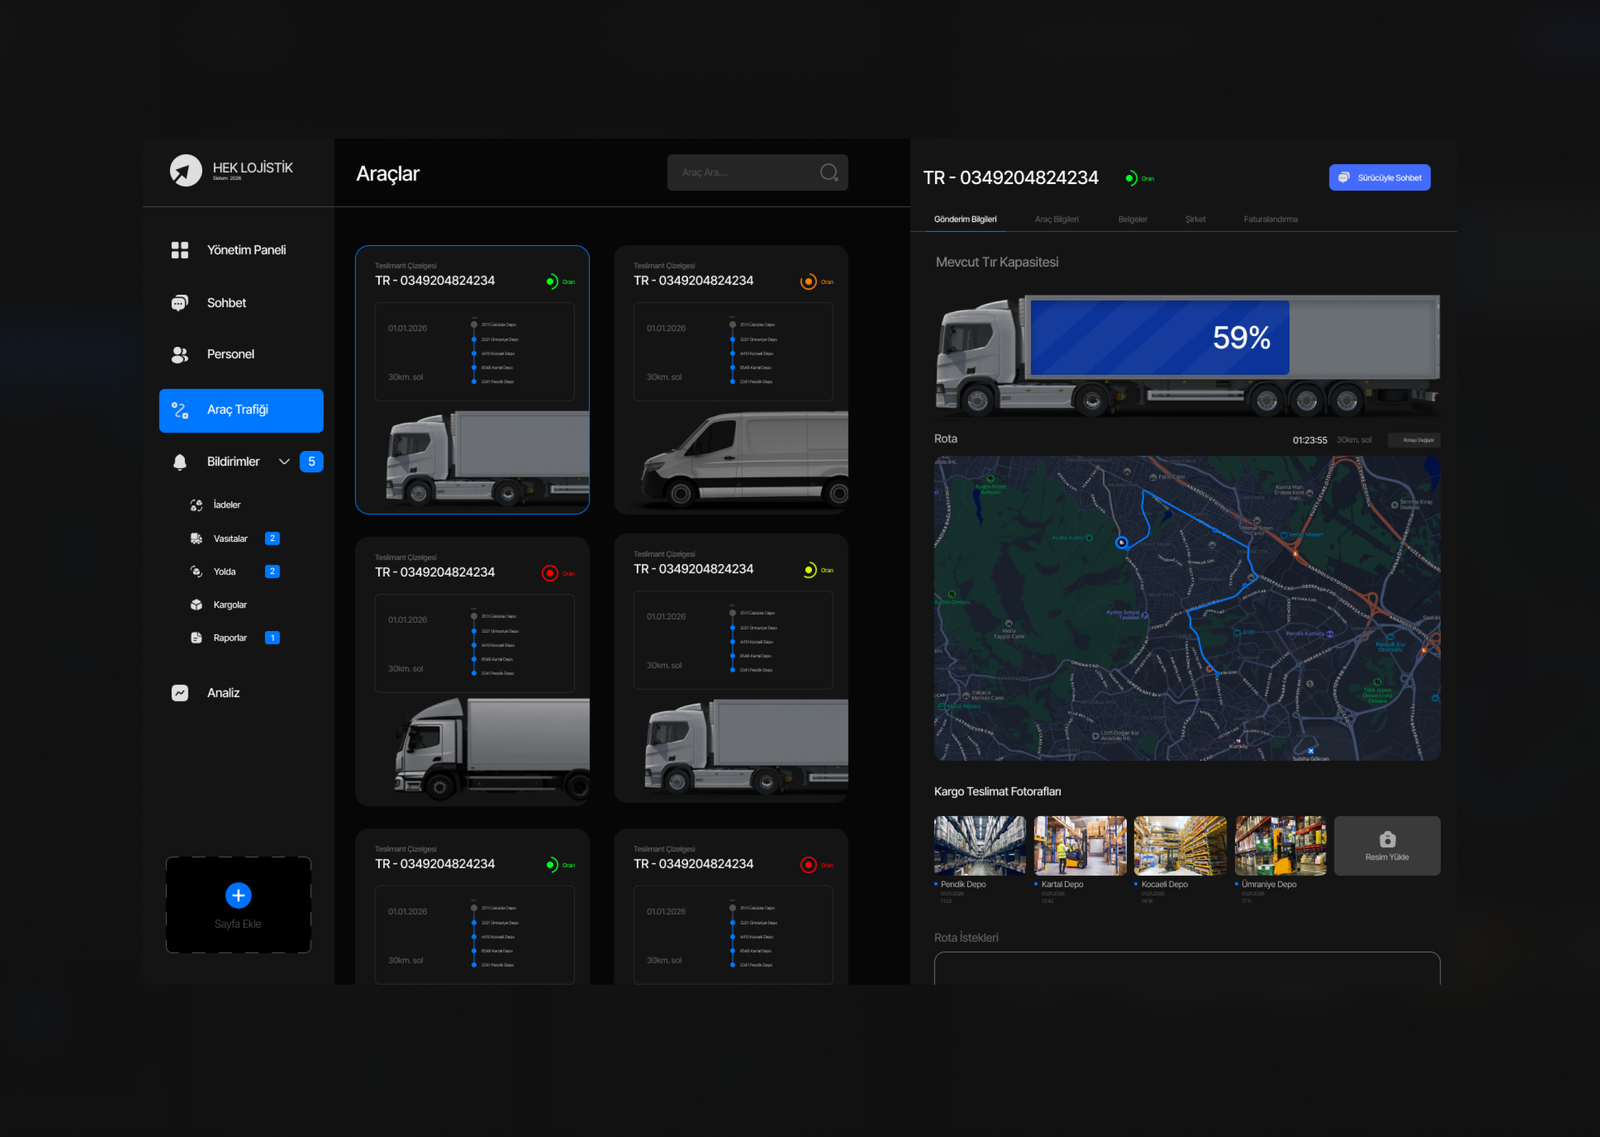
Task: Click the Sürücüyle Sohbet button
Action: coord(1379,178)
